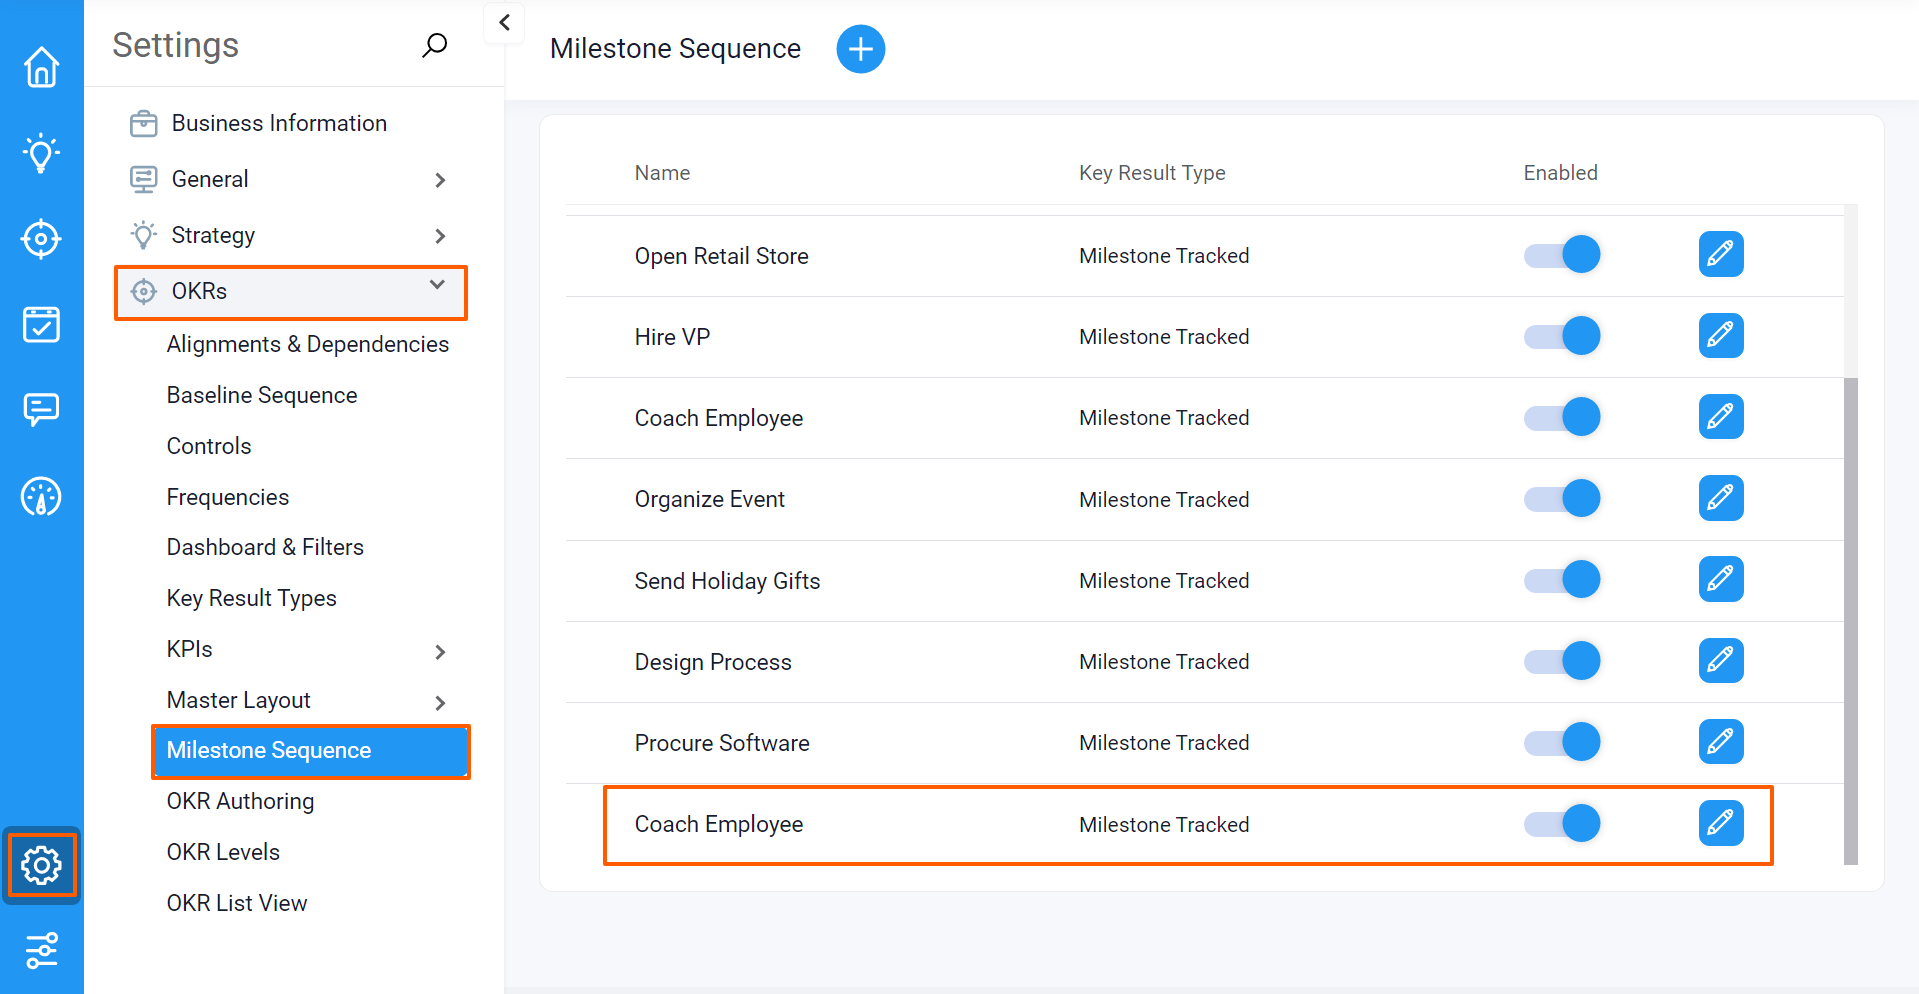Click the search icon in Settings panel

[435, 45]
